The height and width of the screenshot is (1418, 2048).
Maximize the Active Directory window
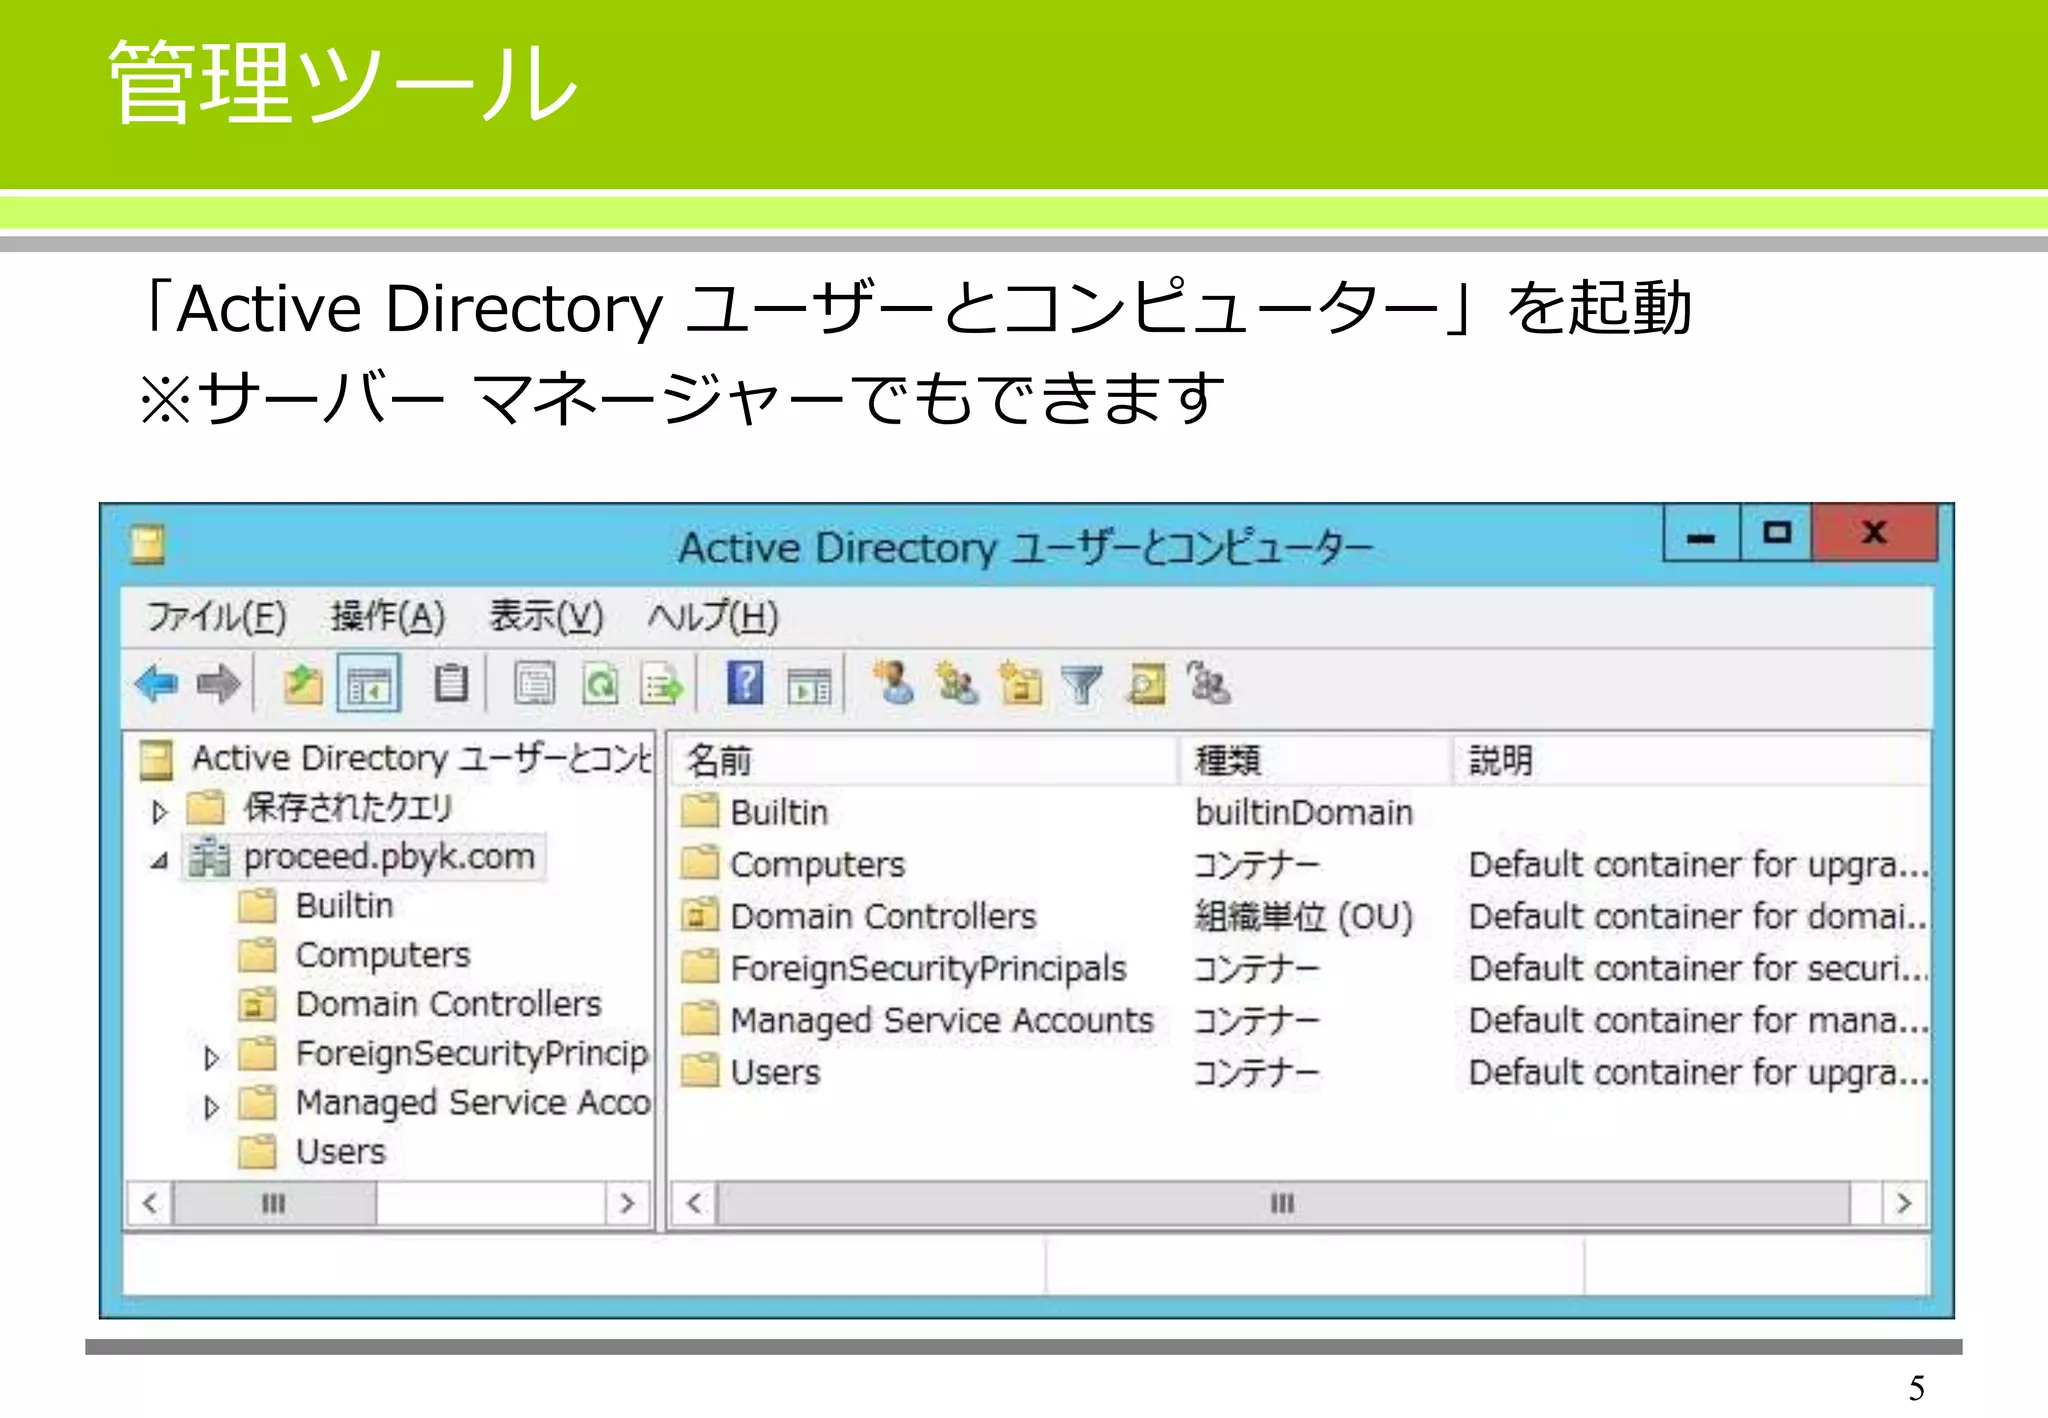click(1777, 533)
